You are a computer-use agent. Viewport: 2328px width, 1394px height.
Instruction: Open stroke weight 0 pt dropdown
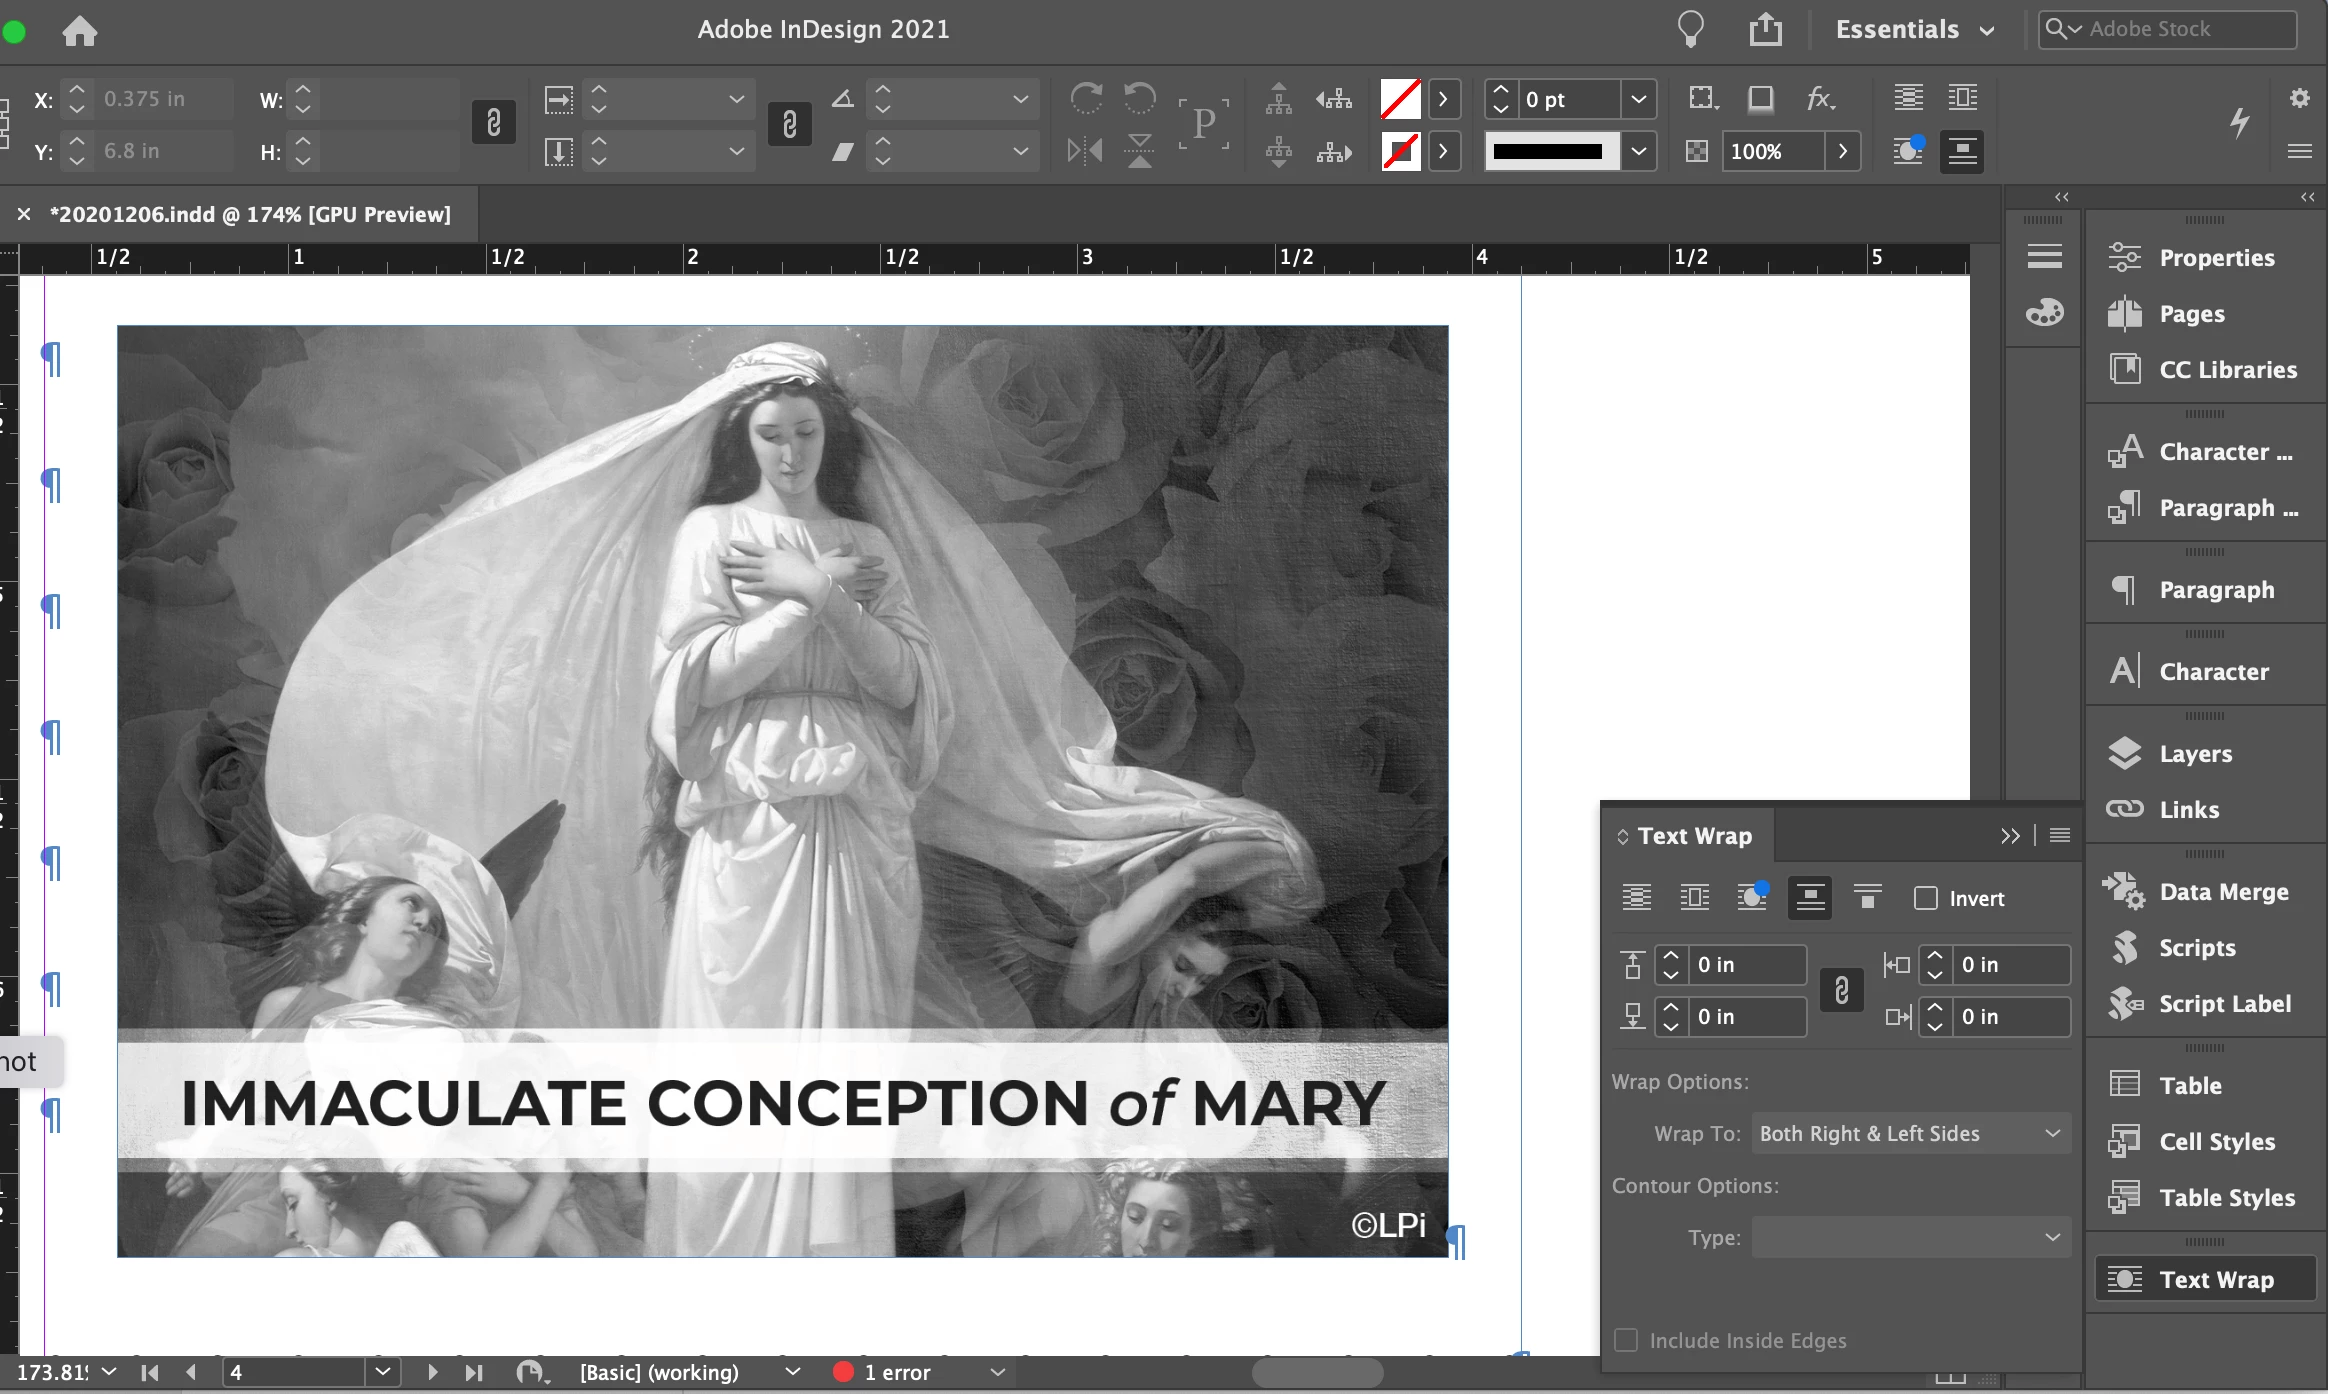point(1638,99)
